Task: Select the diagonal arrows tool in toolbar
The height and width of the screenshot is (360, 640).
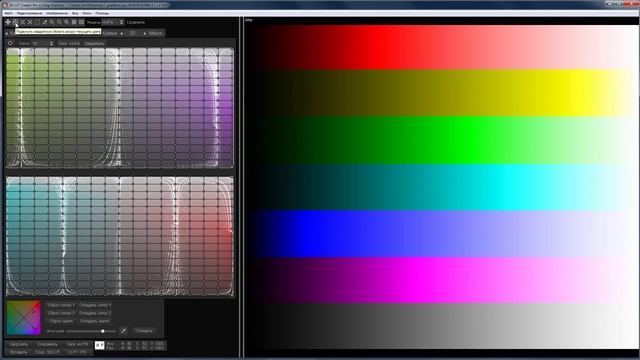Action: pyautogui.click(x=30, y=22)
